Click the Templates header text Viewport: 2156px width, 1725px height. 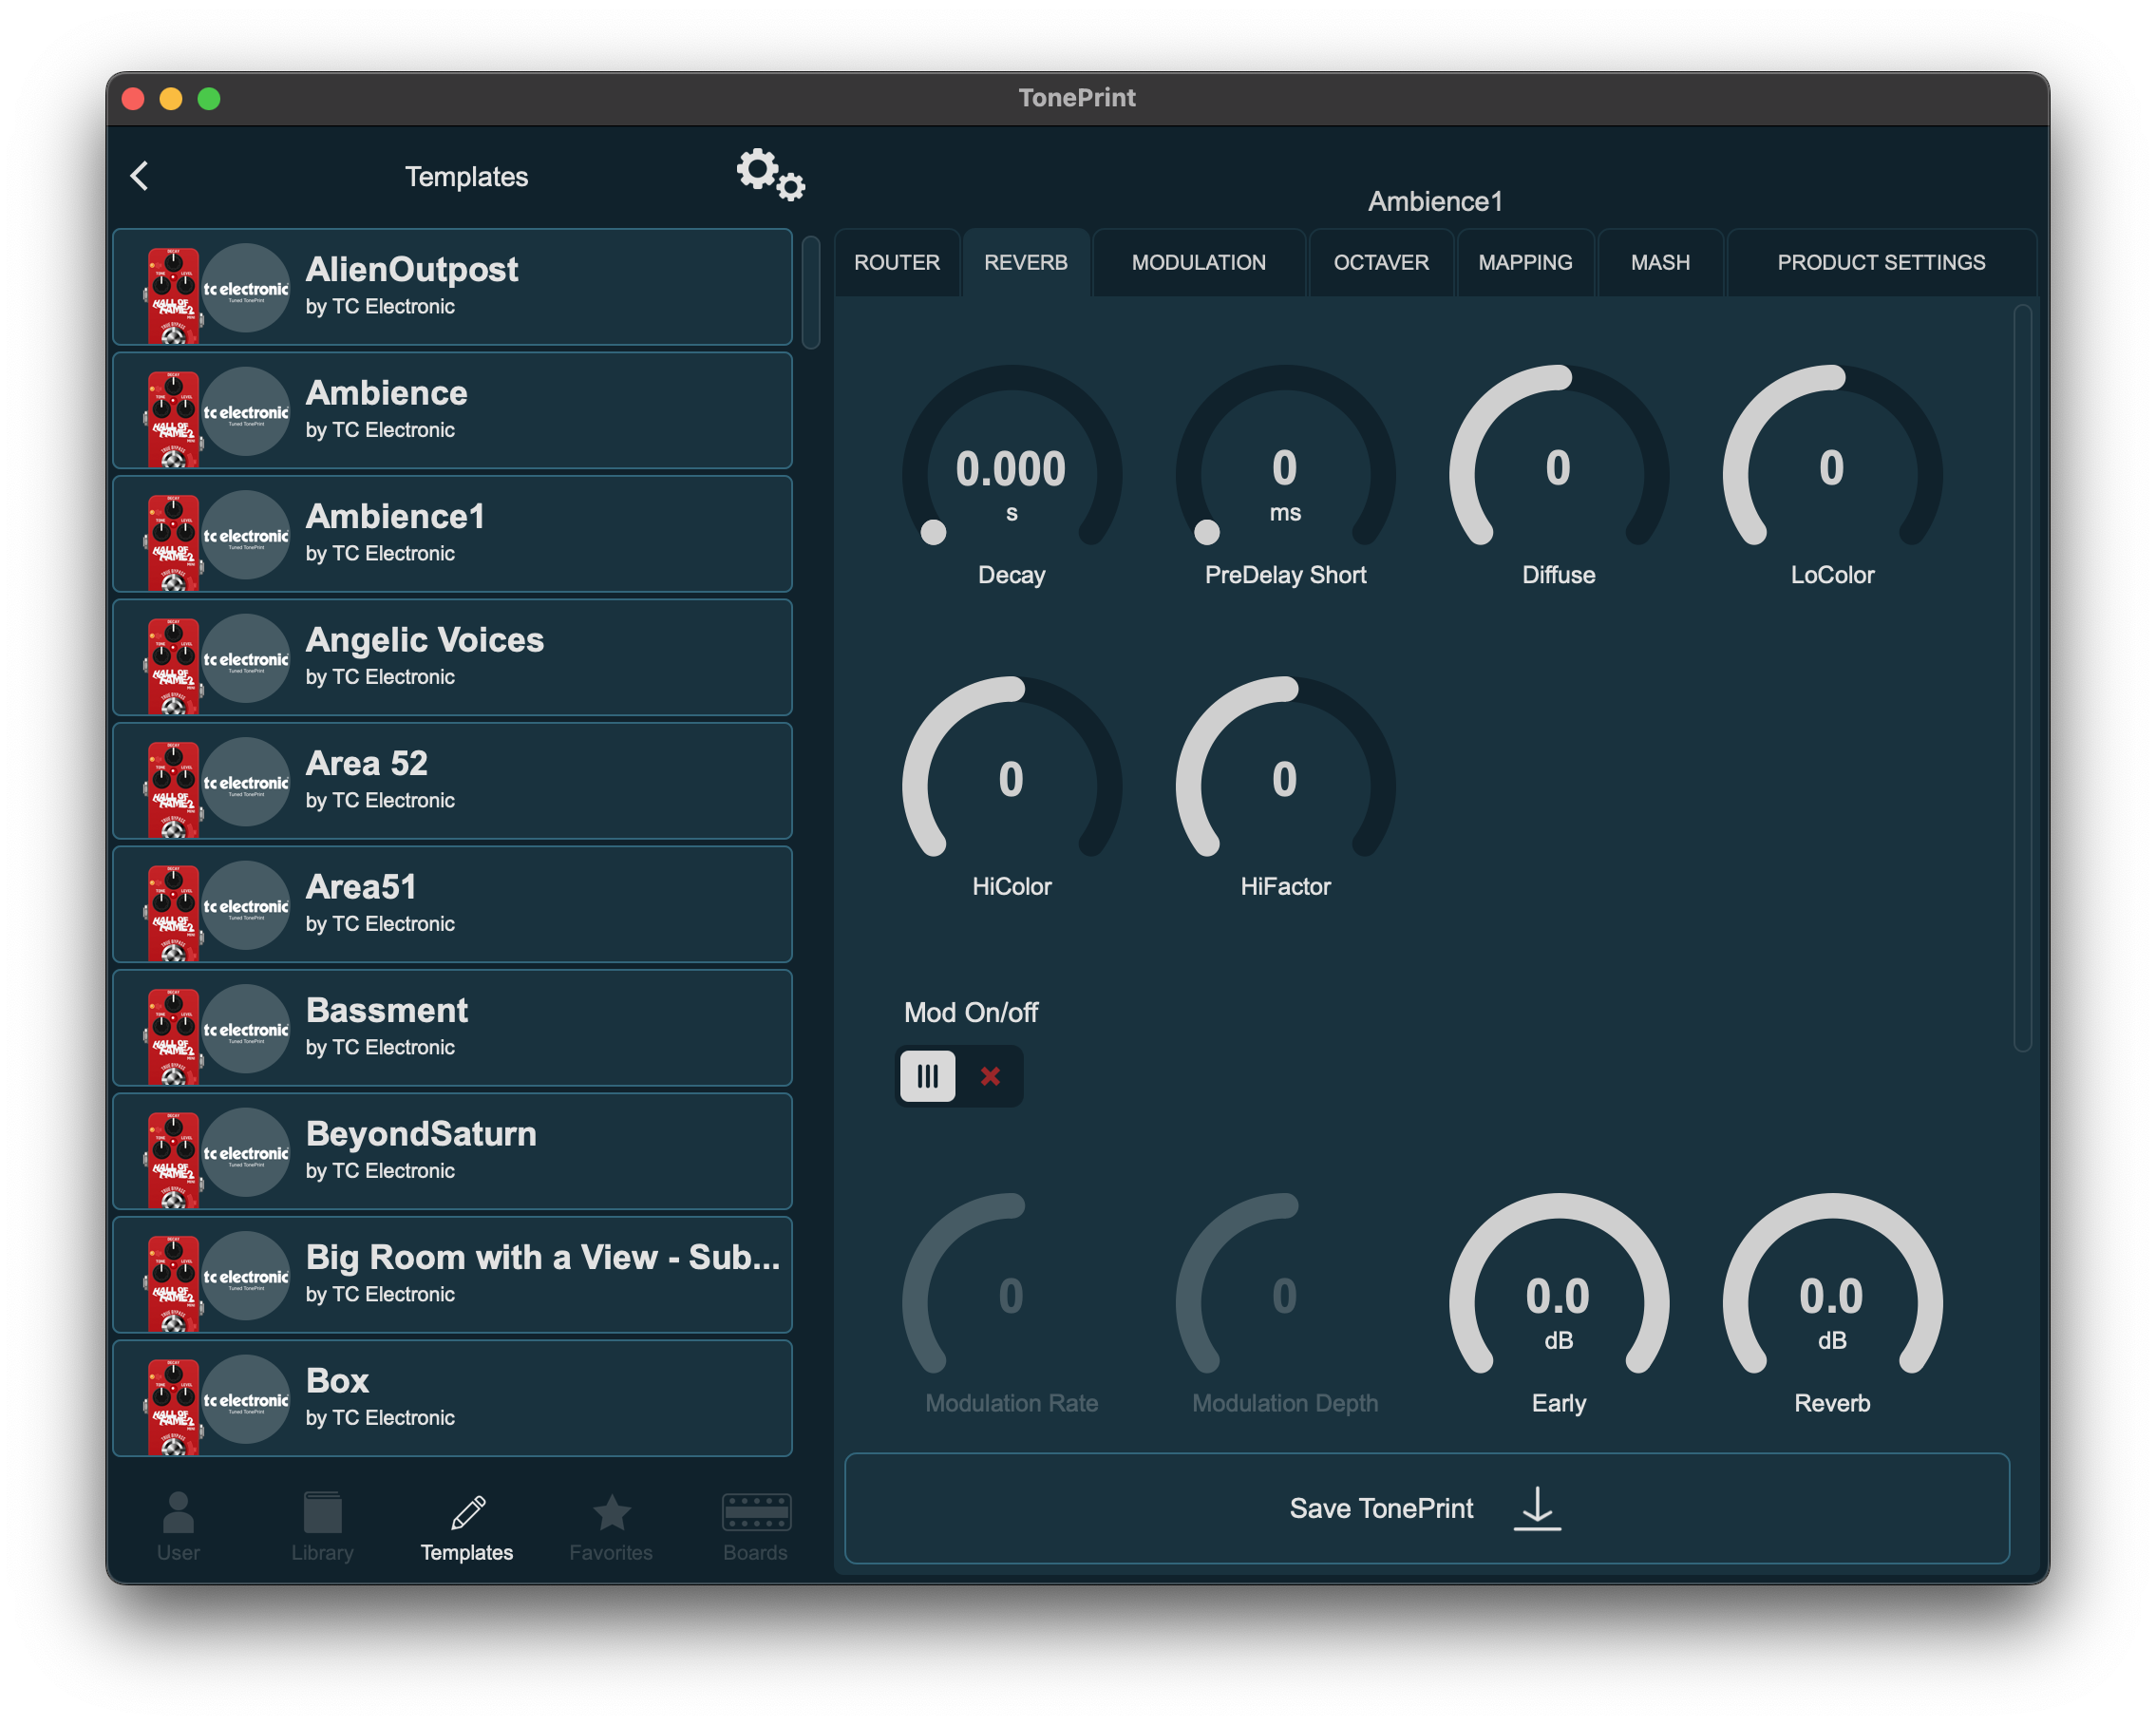pyautogui.click(x=466, y=176)
